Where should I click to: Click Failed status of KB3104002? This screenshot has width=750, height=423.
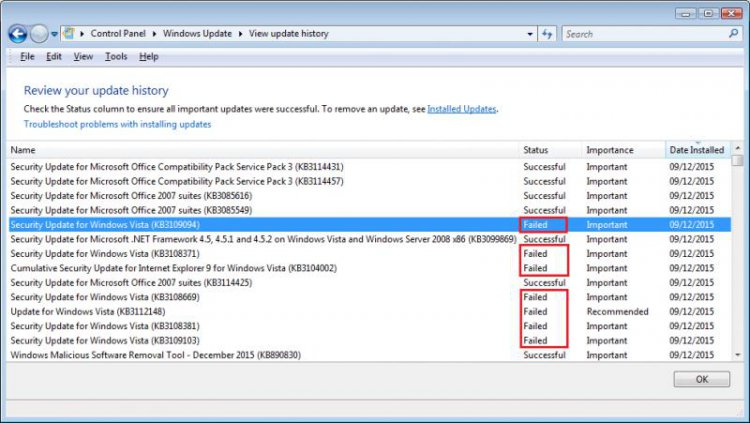coord(535,268)
